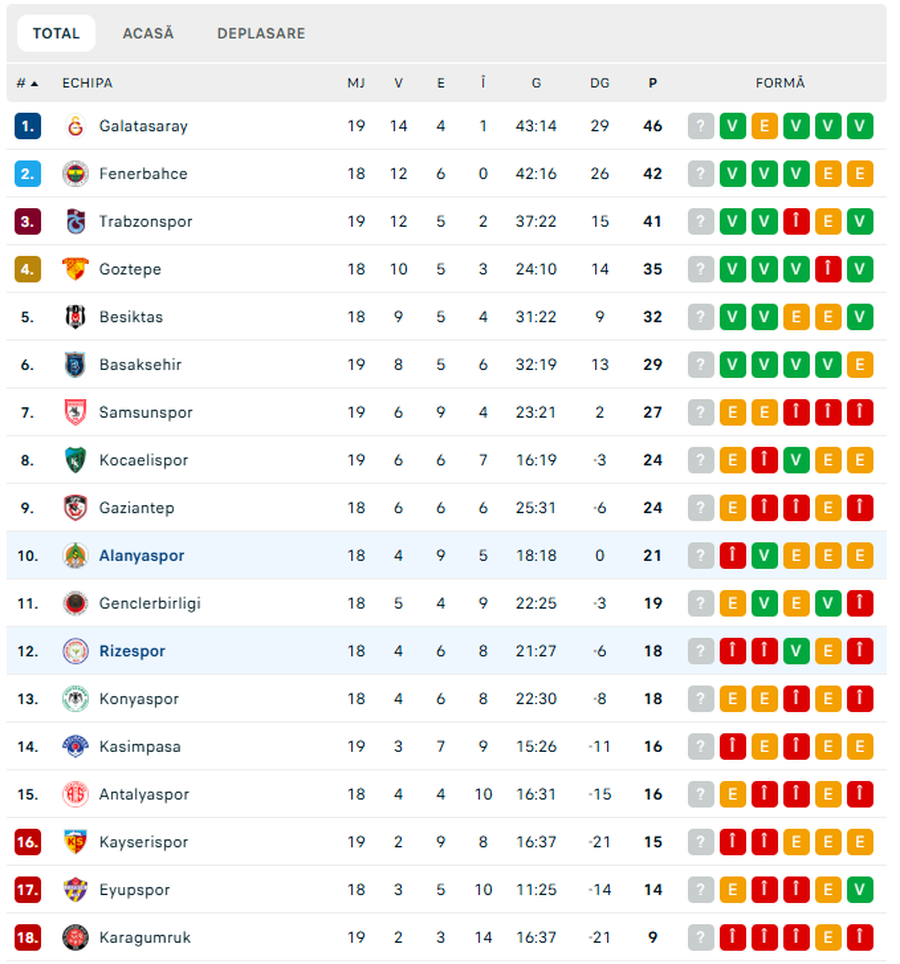900x964 pixels.
Task: Open the Rizespor team page
Action: 132,650
